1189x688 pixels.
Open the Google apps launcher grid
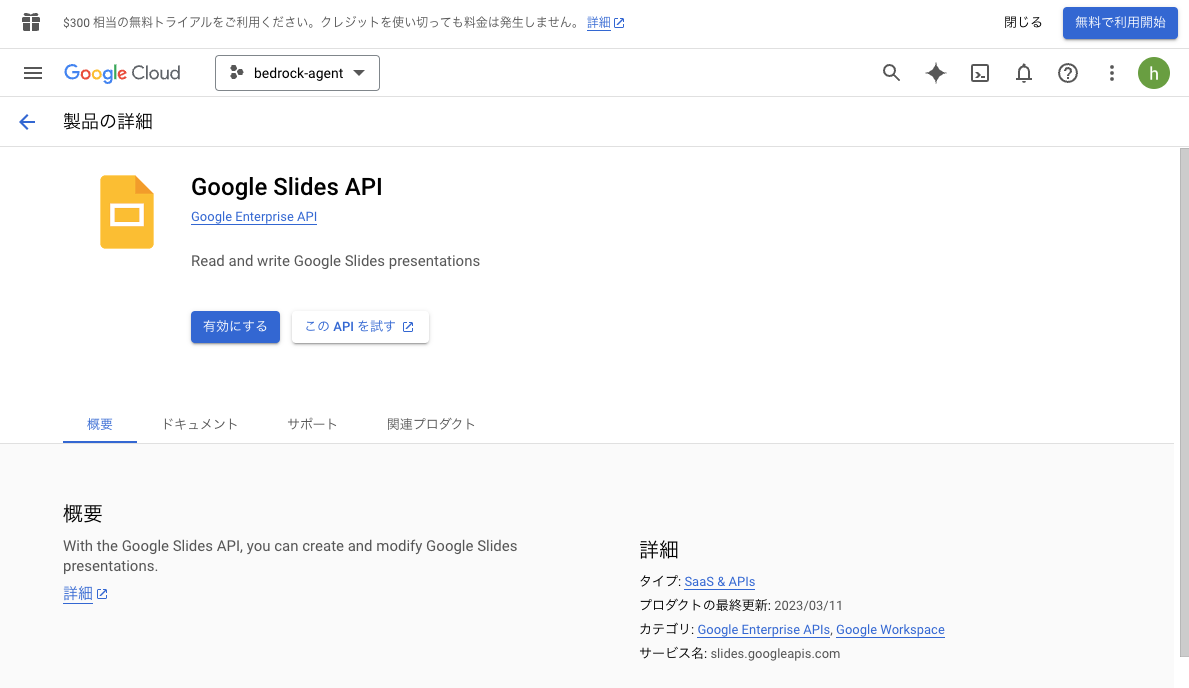[x=30, y=22]
